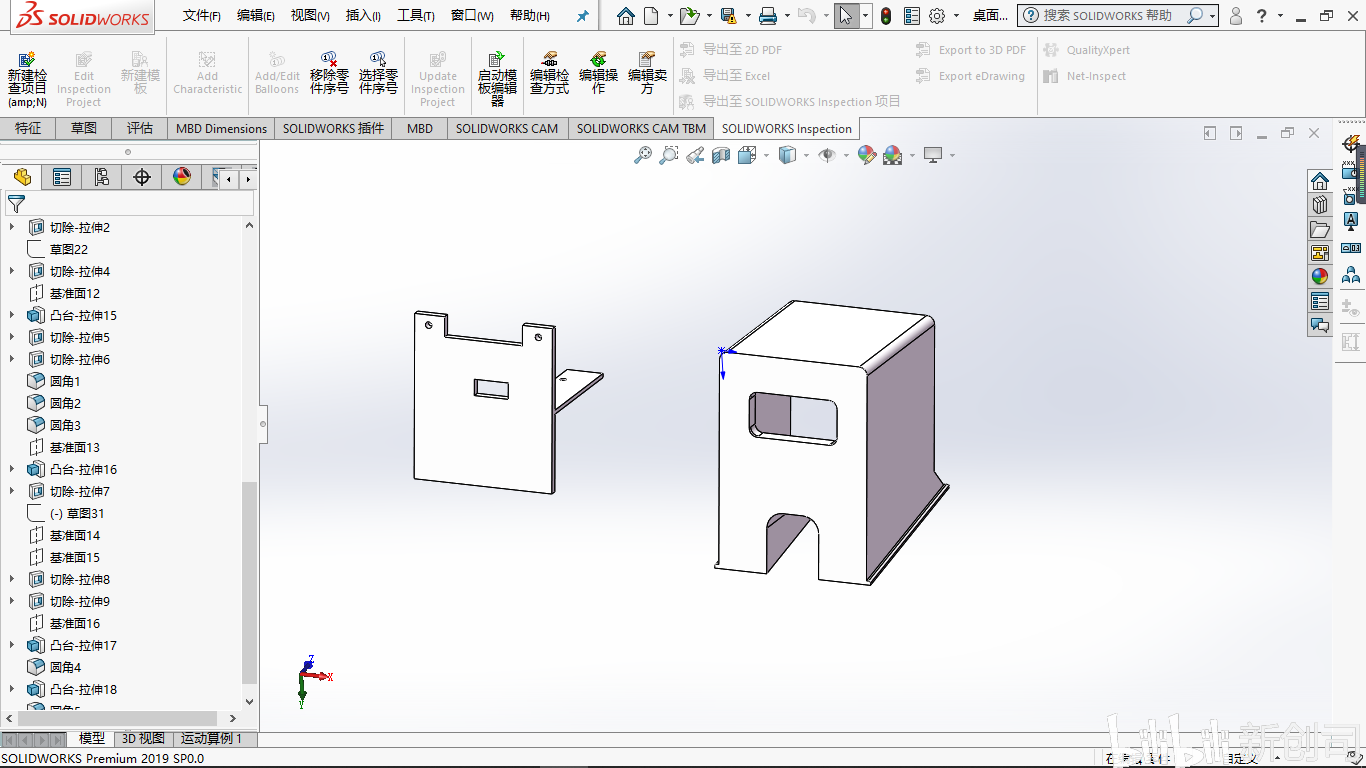Create a new document with the New icon
This screenshot has height=768, width=1366.
click(x=651, y=16)
